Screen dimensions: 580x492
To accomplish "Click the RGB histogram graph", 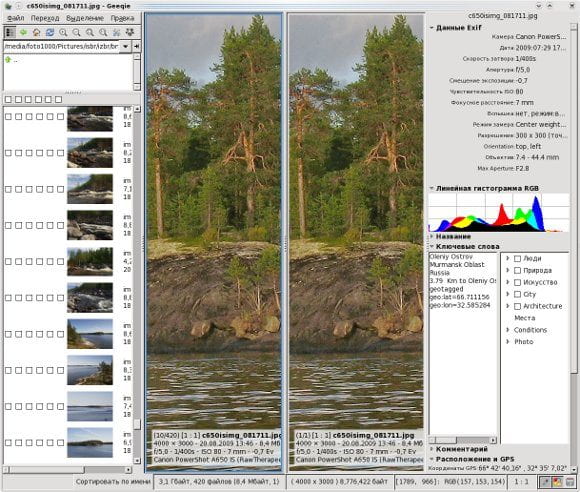I will click(x=498, y=213).
